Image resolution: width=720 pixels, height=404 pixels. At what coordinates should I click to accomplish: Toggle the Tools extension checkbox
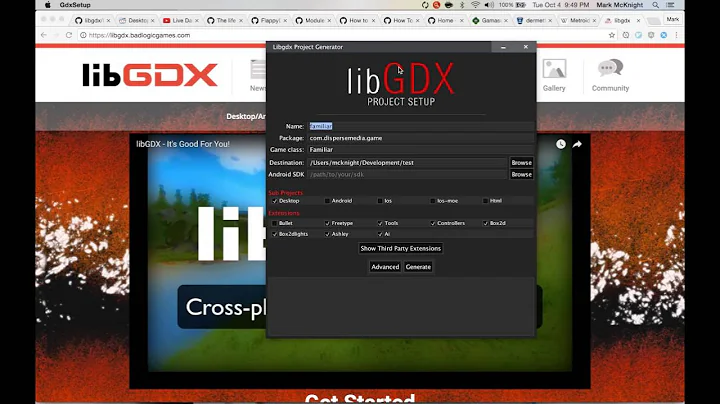(380, 223)
